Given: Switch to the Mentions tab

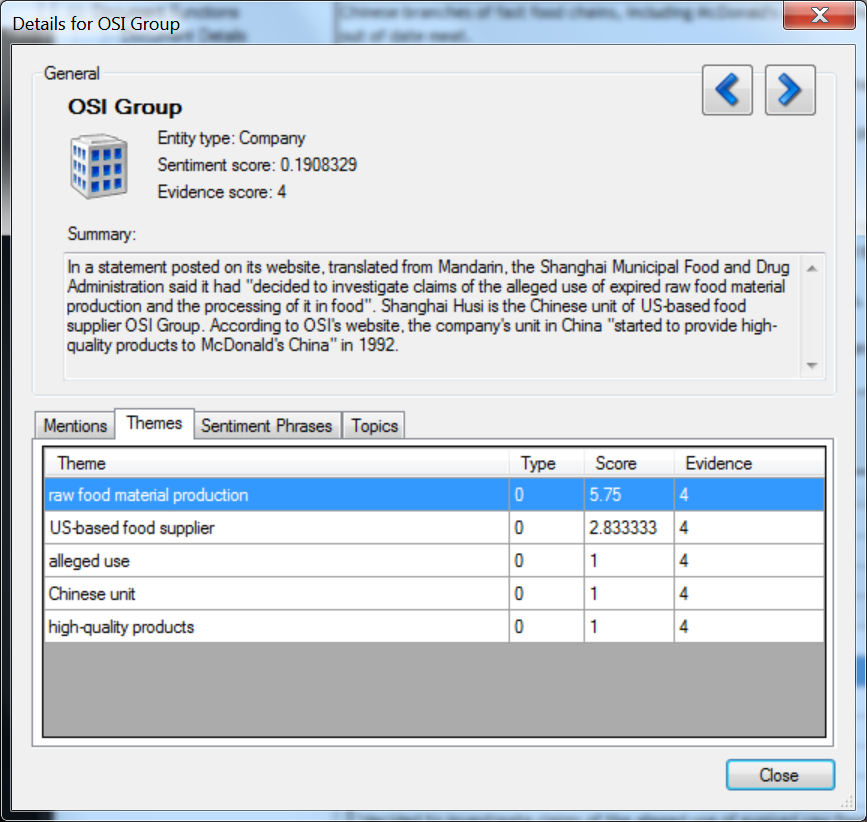Looking at the screenshot, I should click(x=75, y=426).
